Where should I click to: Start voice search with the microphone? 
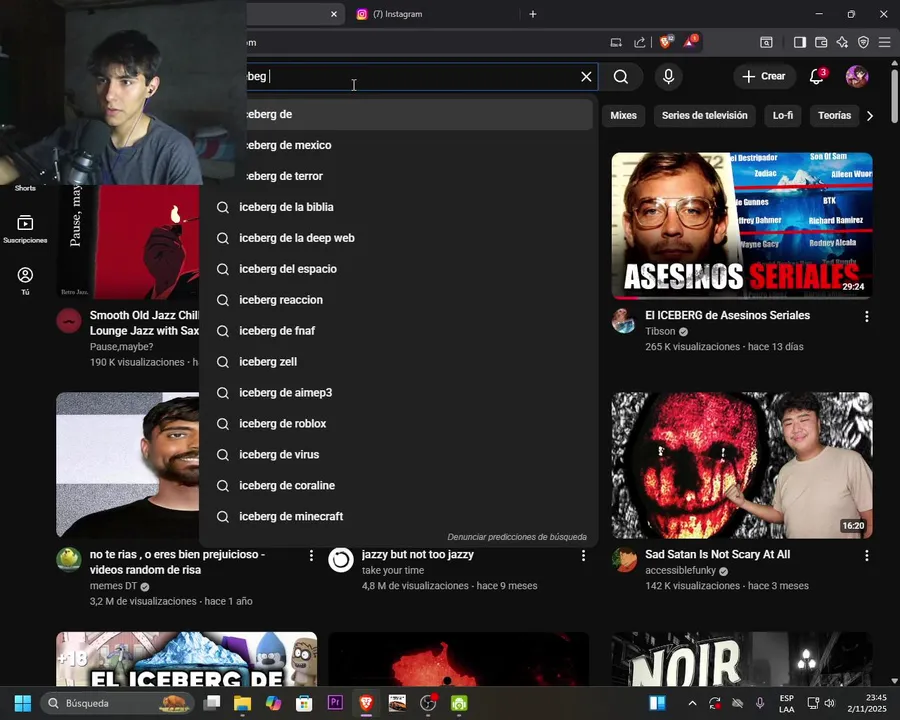point(668,76)
